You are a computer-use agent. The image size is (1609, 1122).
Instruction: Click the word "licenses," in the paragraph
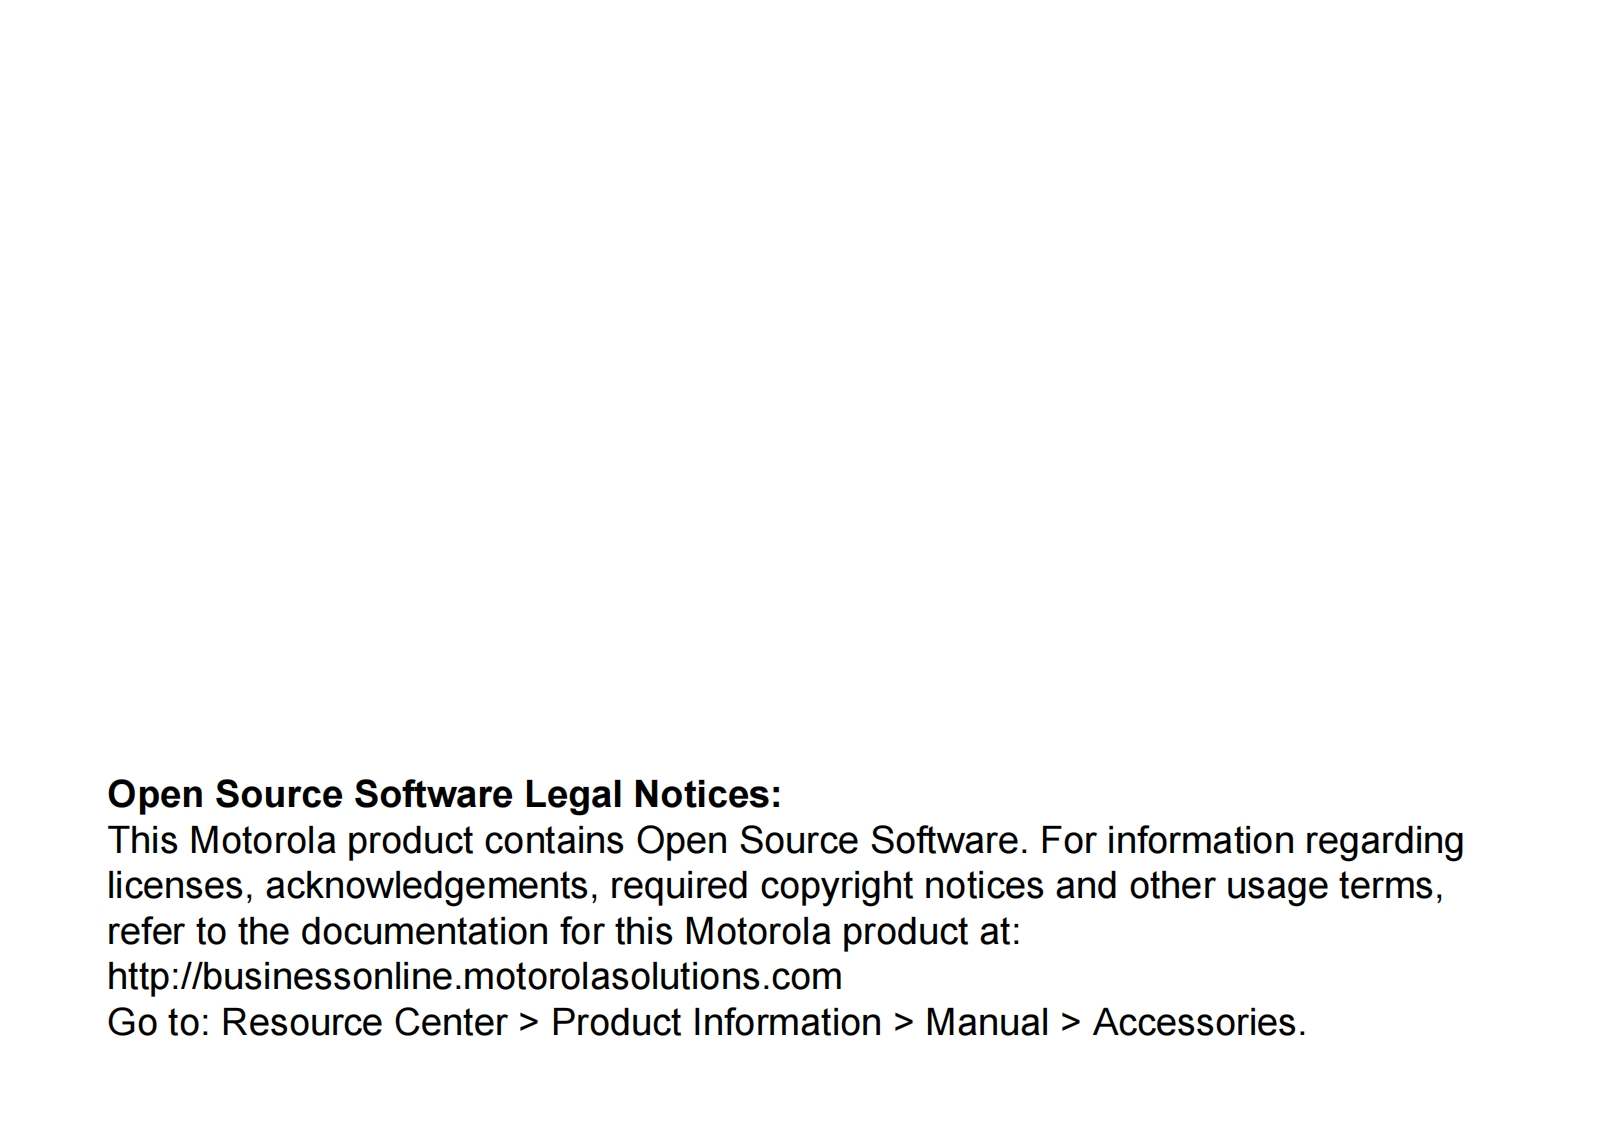pyautogui.click(x=180, y=886)
